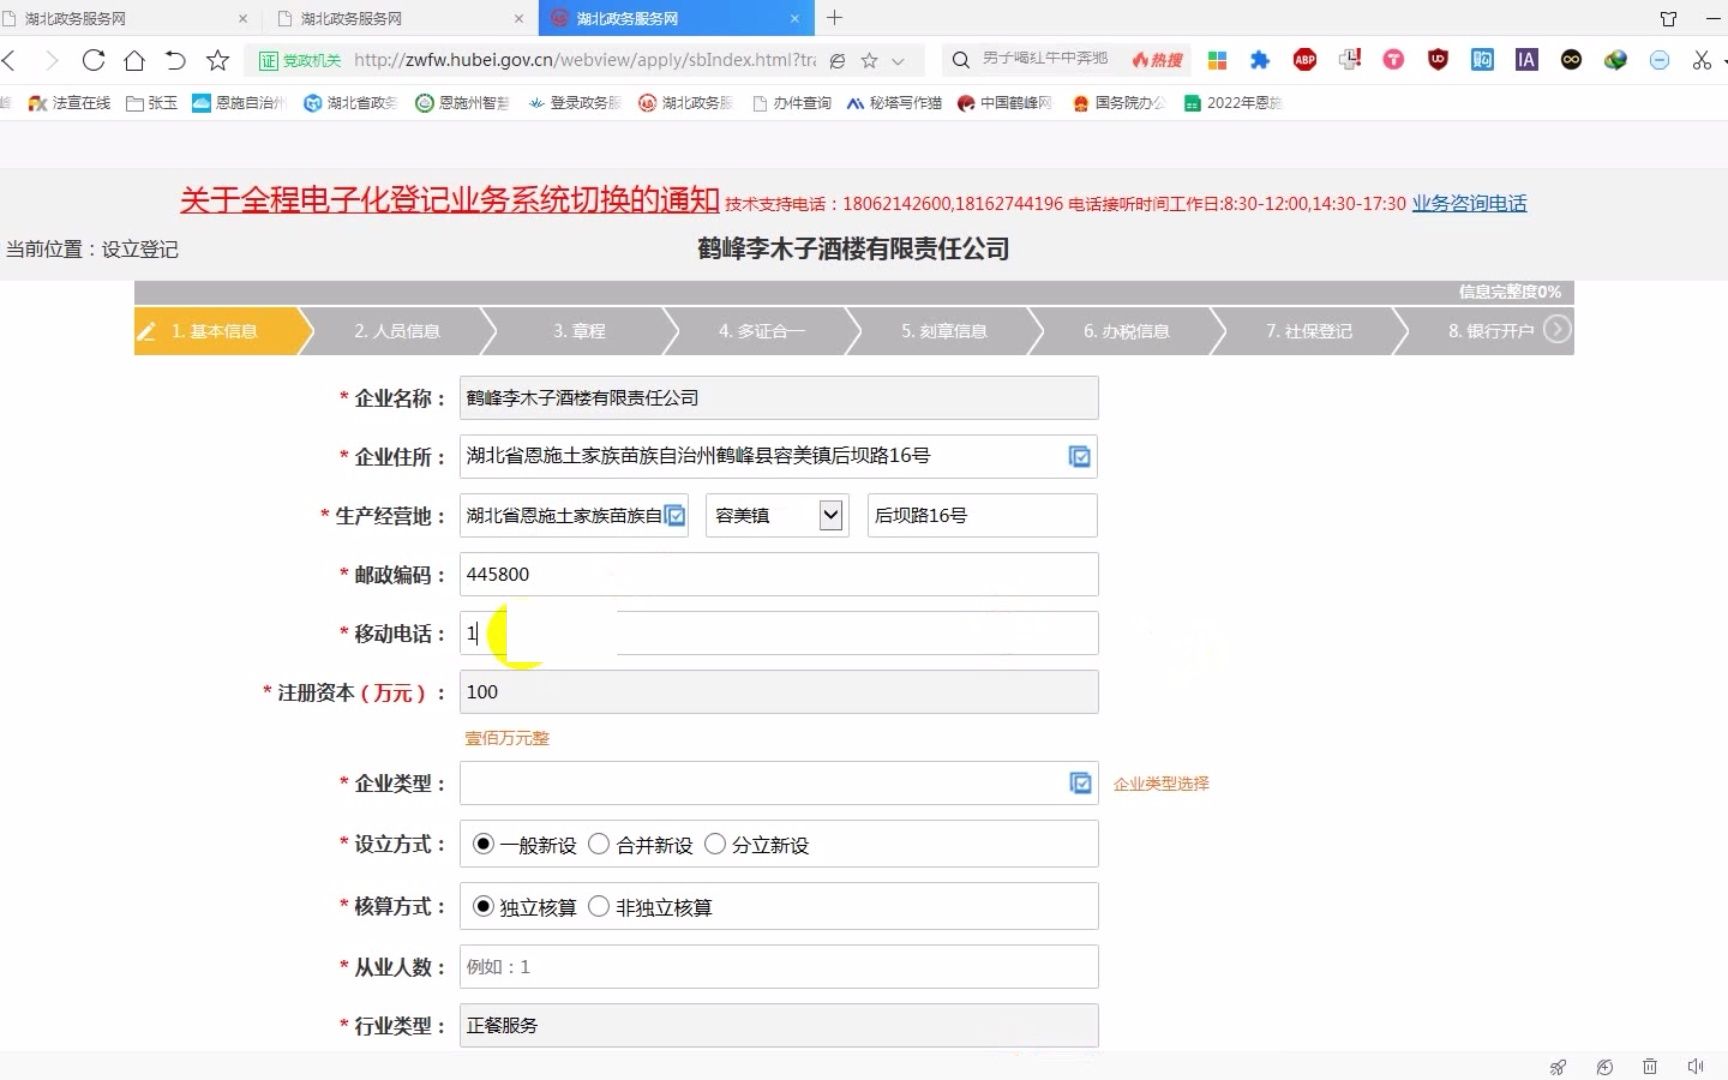Click the uBlock shield extension icon
The image size is (1728, 1080).
1438,60
